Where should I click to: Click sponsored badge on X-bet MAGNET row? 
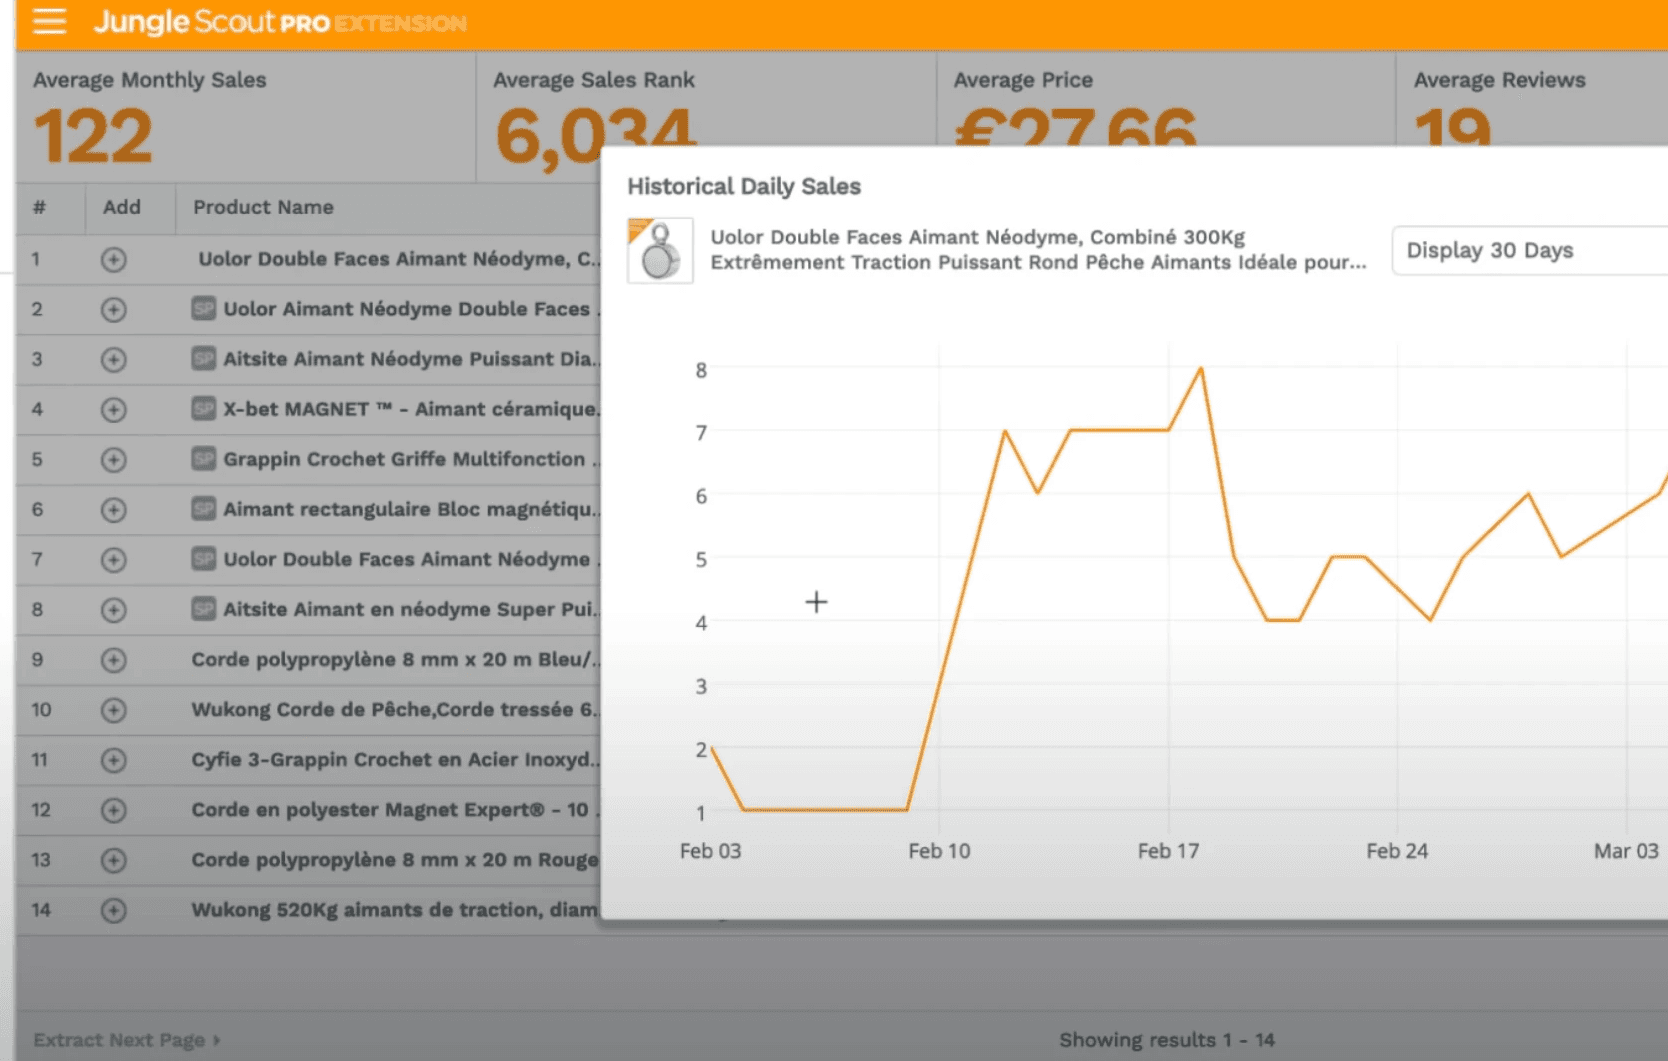click(x=204, y=408)
